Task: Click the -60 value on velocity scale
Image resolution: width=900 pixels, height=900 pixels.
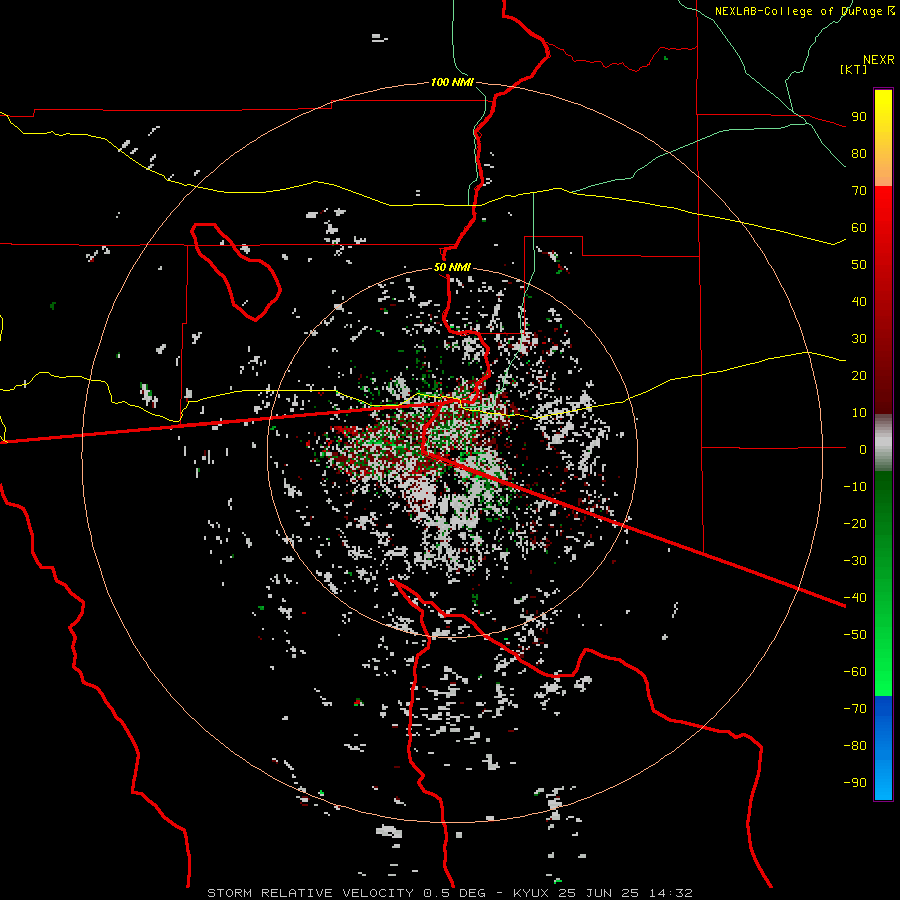Action: pos(855,672)
